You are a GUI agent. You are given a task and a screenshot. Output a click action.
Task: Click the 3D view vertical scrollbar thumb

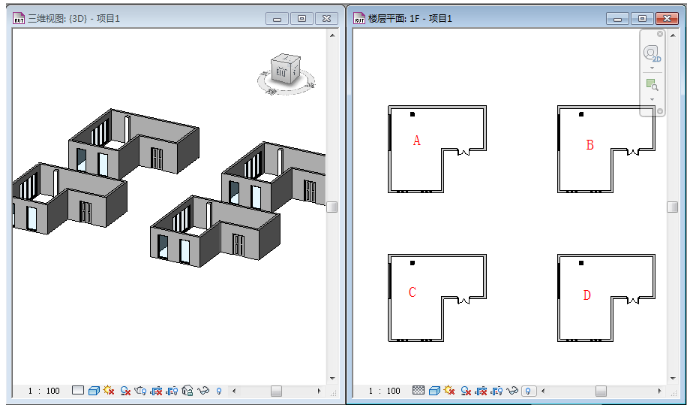pyautogui.click(x=332, y=207)
